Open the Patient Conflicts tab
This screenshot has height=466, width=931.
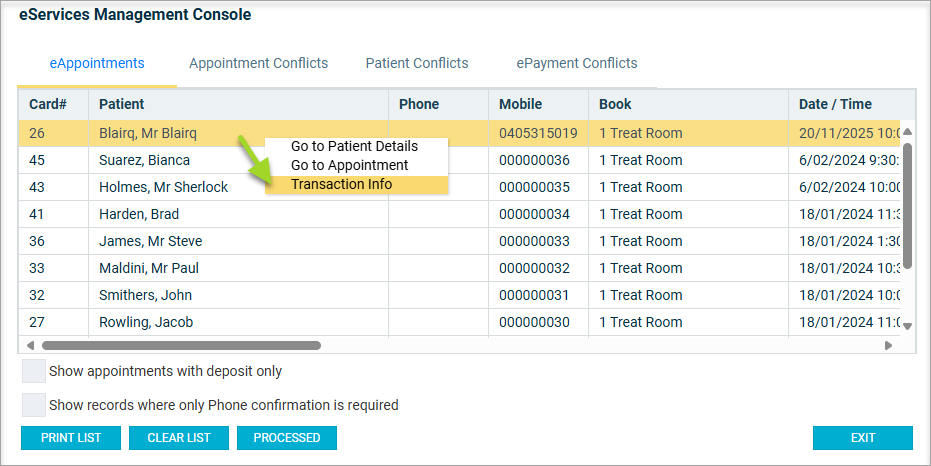pos(417,63)
